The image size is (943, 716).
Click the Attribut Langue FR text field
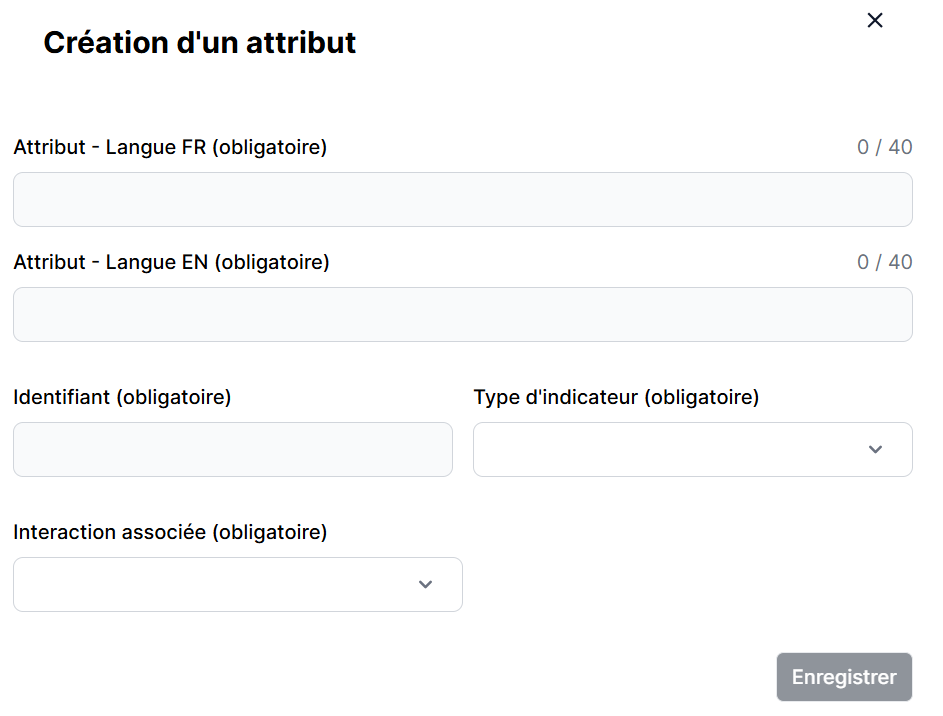(462, 199)
